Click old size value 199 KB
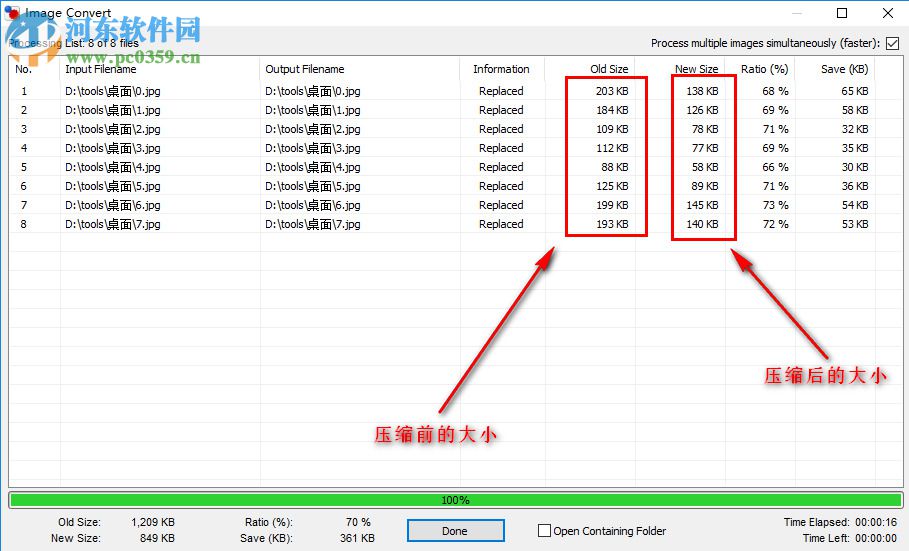The height and width of the screenshot is (551, 909). tap(612, 205)
